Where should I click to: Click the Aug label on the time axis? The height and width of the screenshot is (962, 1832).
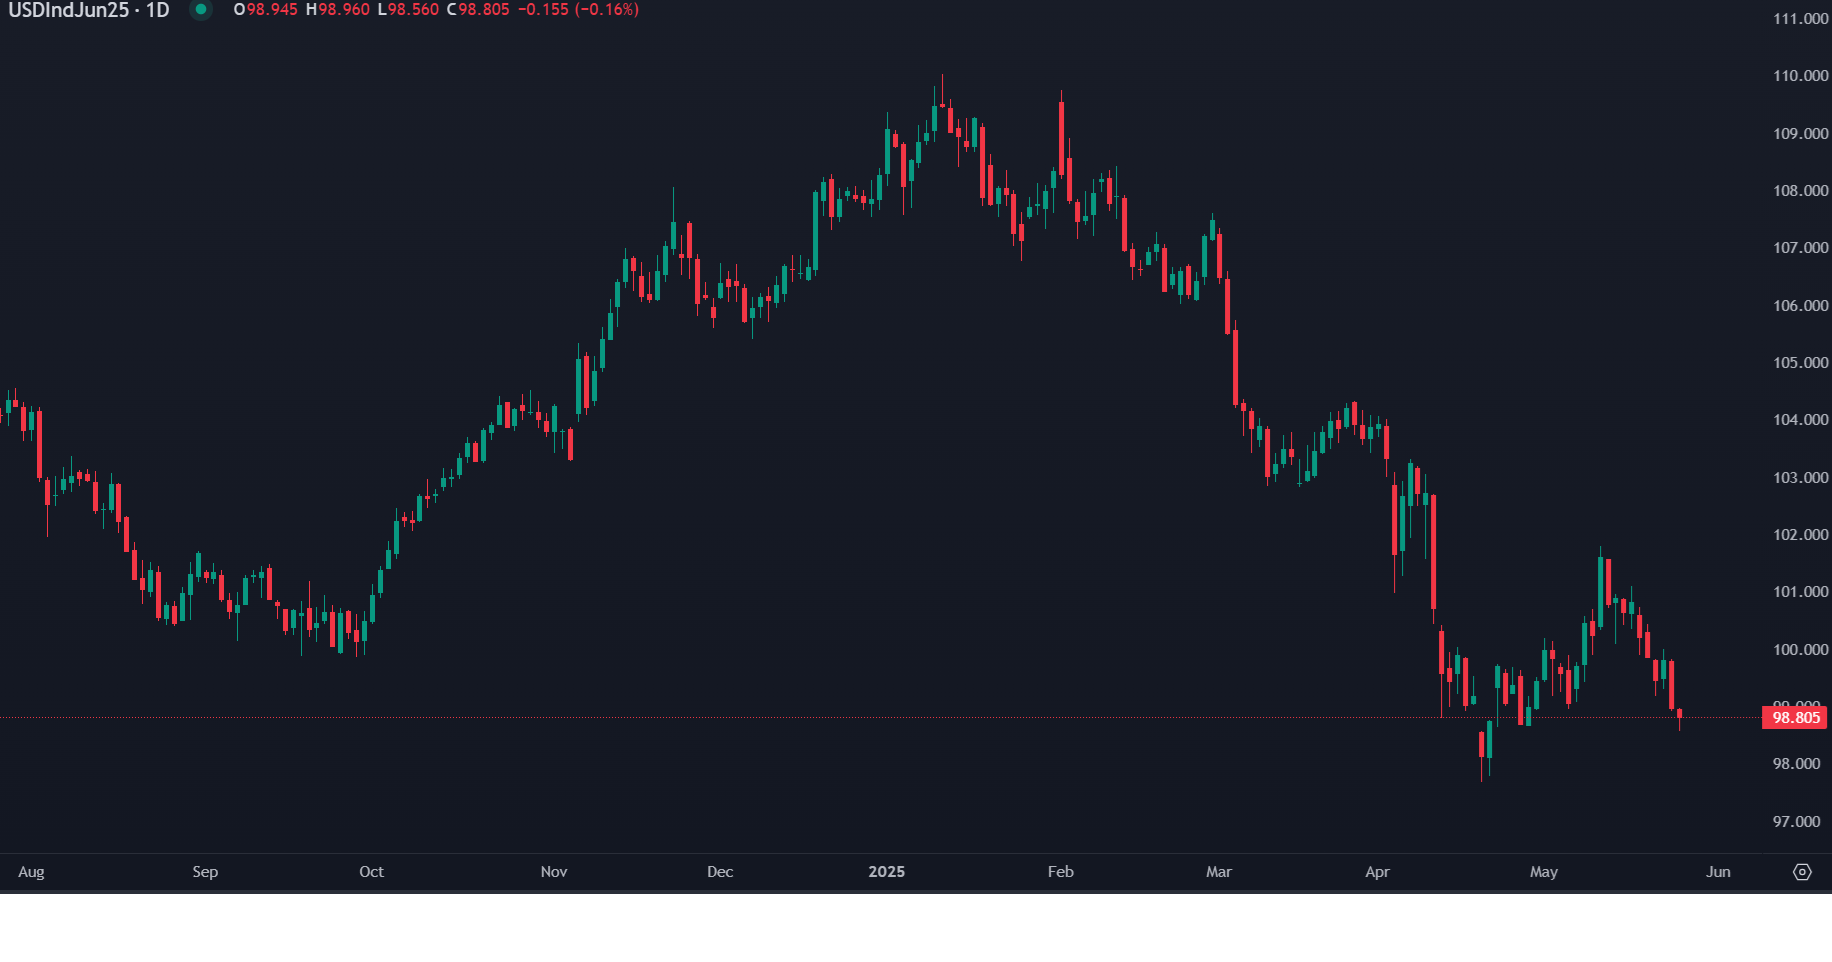pyautogui.click(x=32, y=871)
